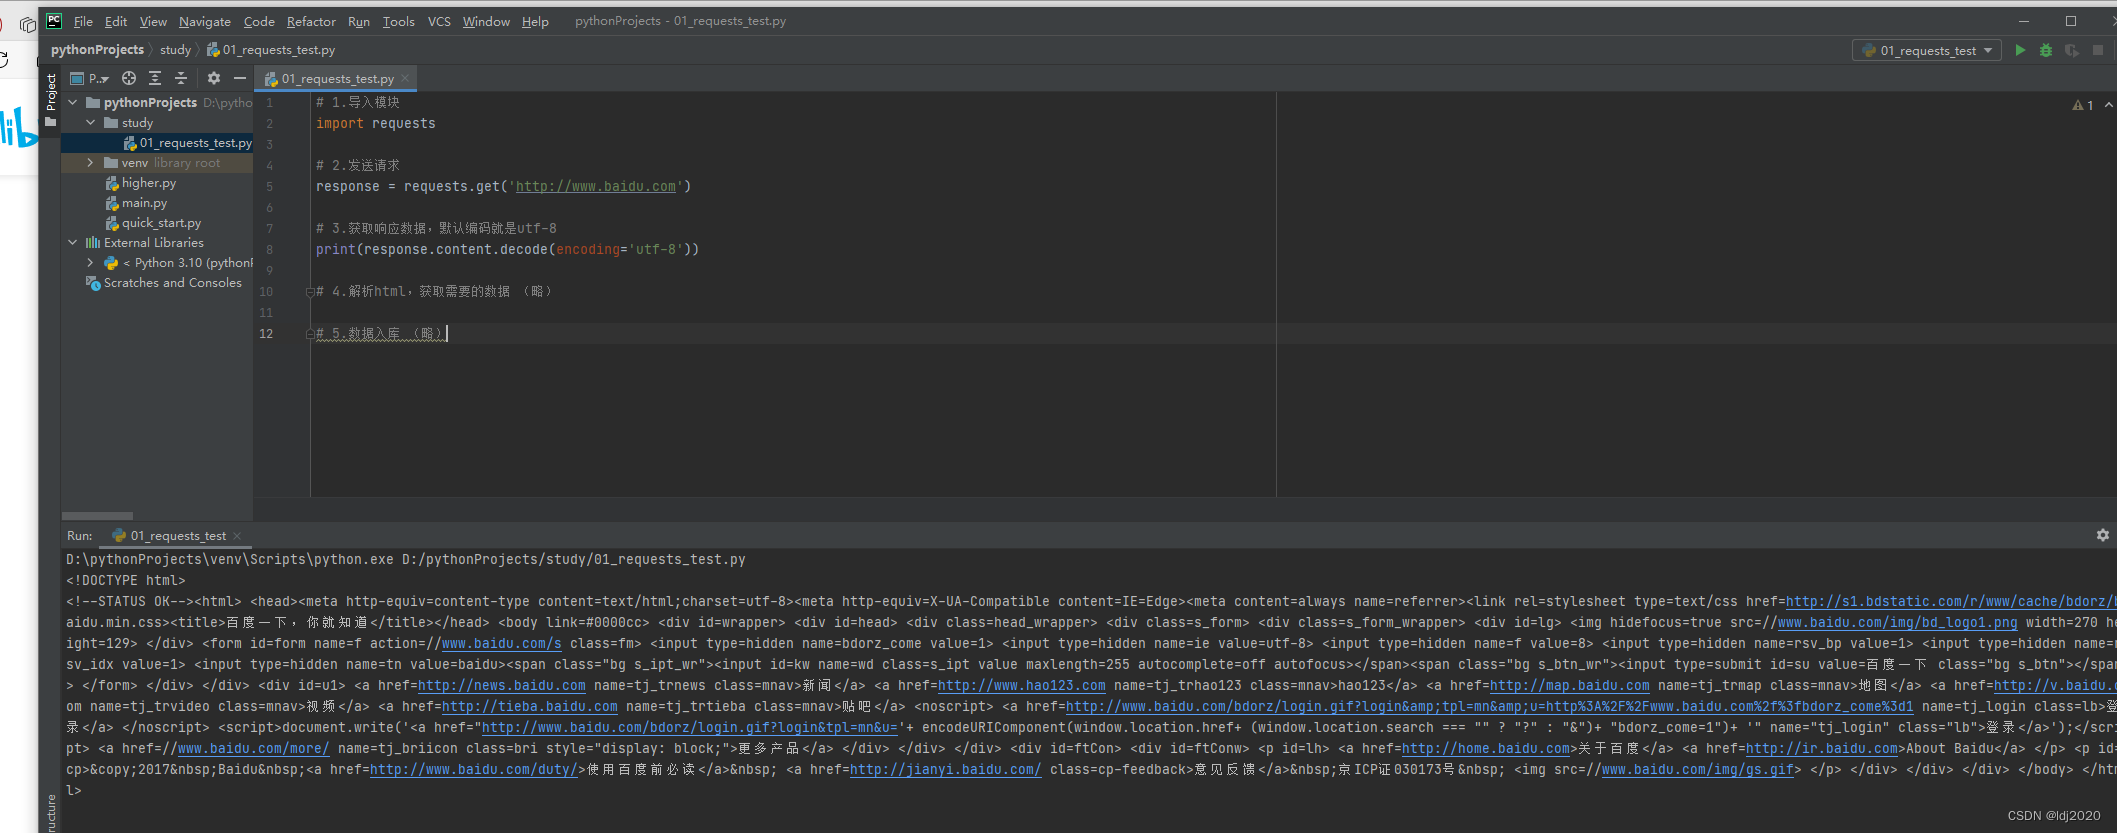Click 01_requests_test.py in the breadcrumb bar

pyautogui.click(x=271, y=49)
